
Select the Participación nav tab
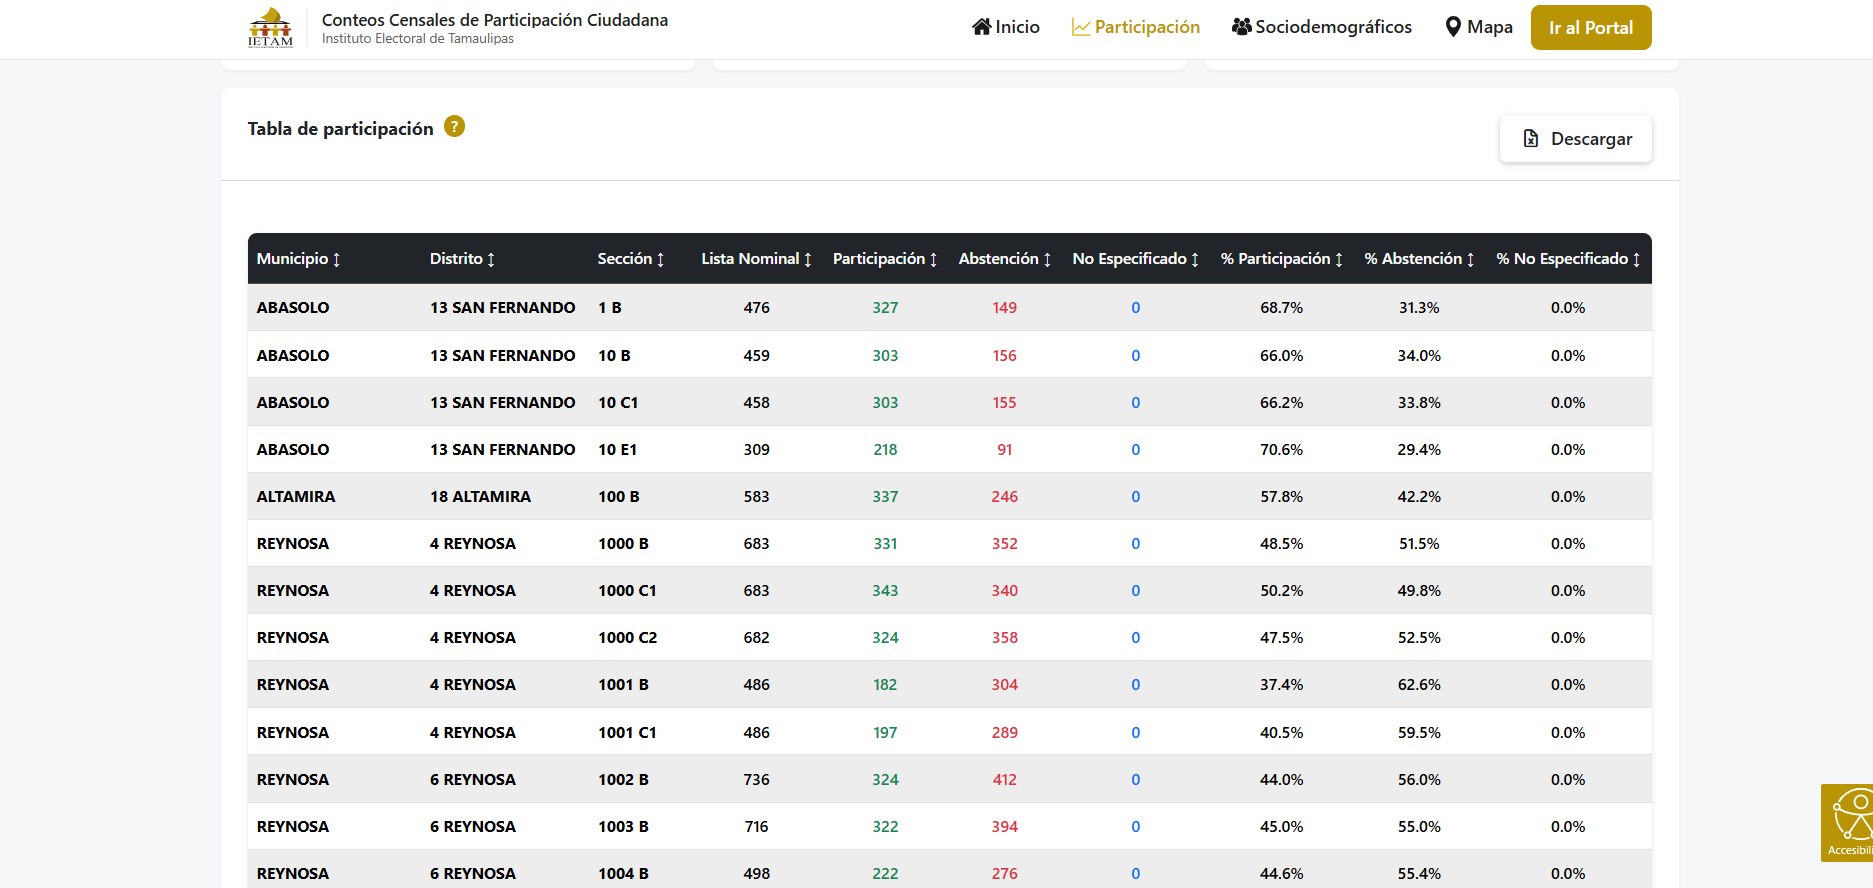click(x=1136, y=27)
